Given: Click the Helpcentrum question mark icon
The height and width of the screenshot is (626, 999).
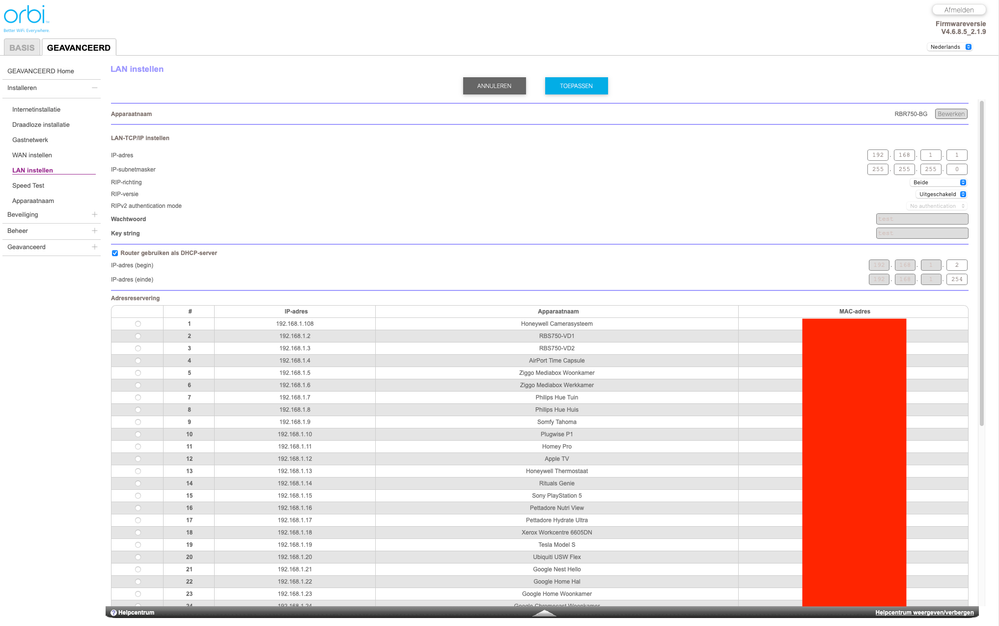Looking at the screenshot, I should [x=113, y=613].
